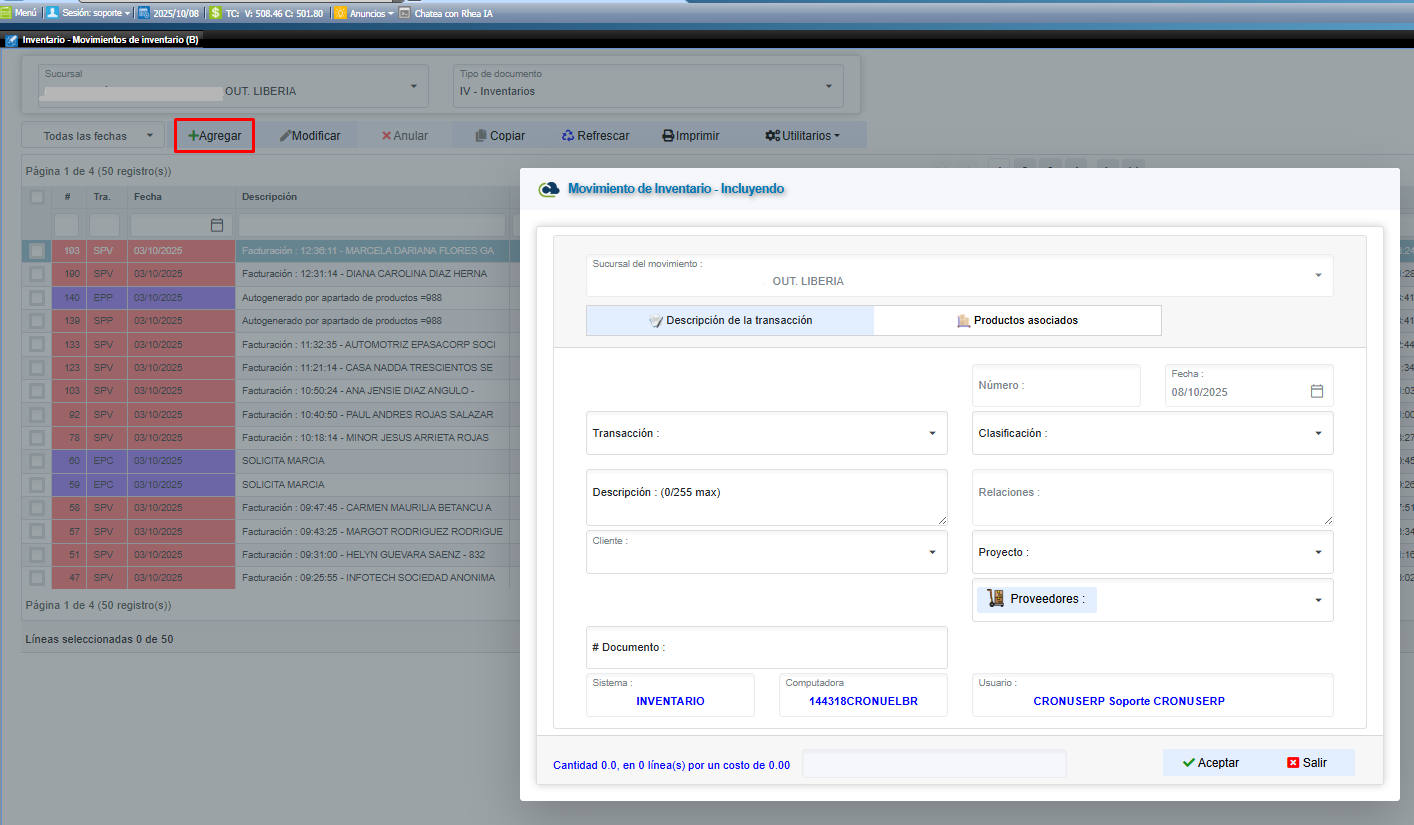Click the Imprimir printer button
The image size is (1414, 825).
tap(690, 135)
